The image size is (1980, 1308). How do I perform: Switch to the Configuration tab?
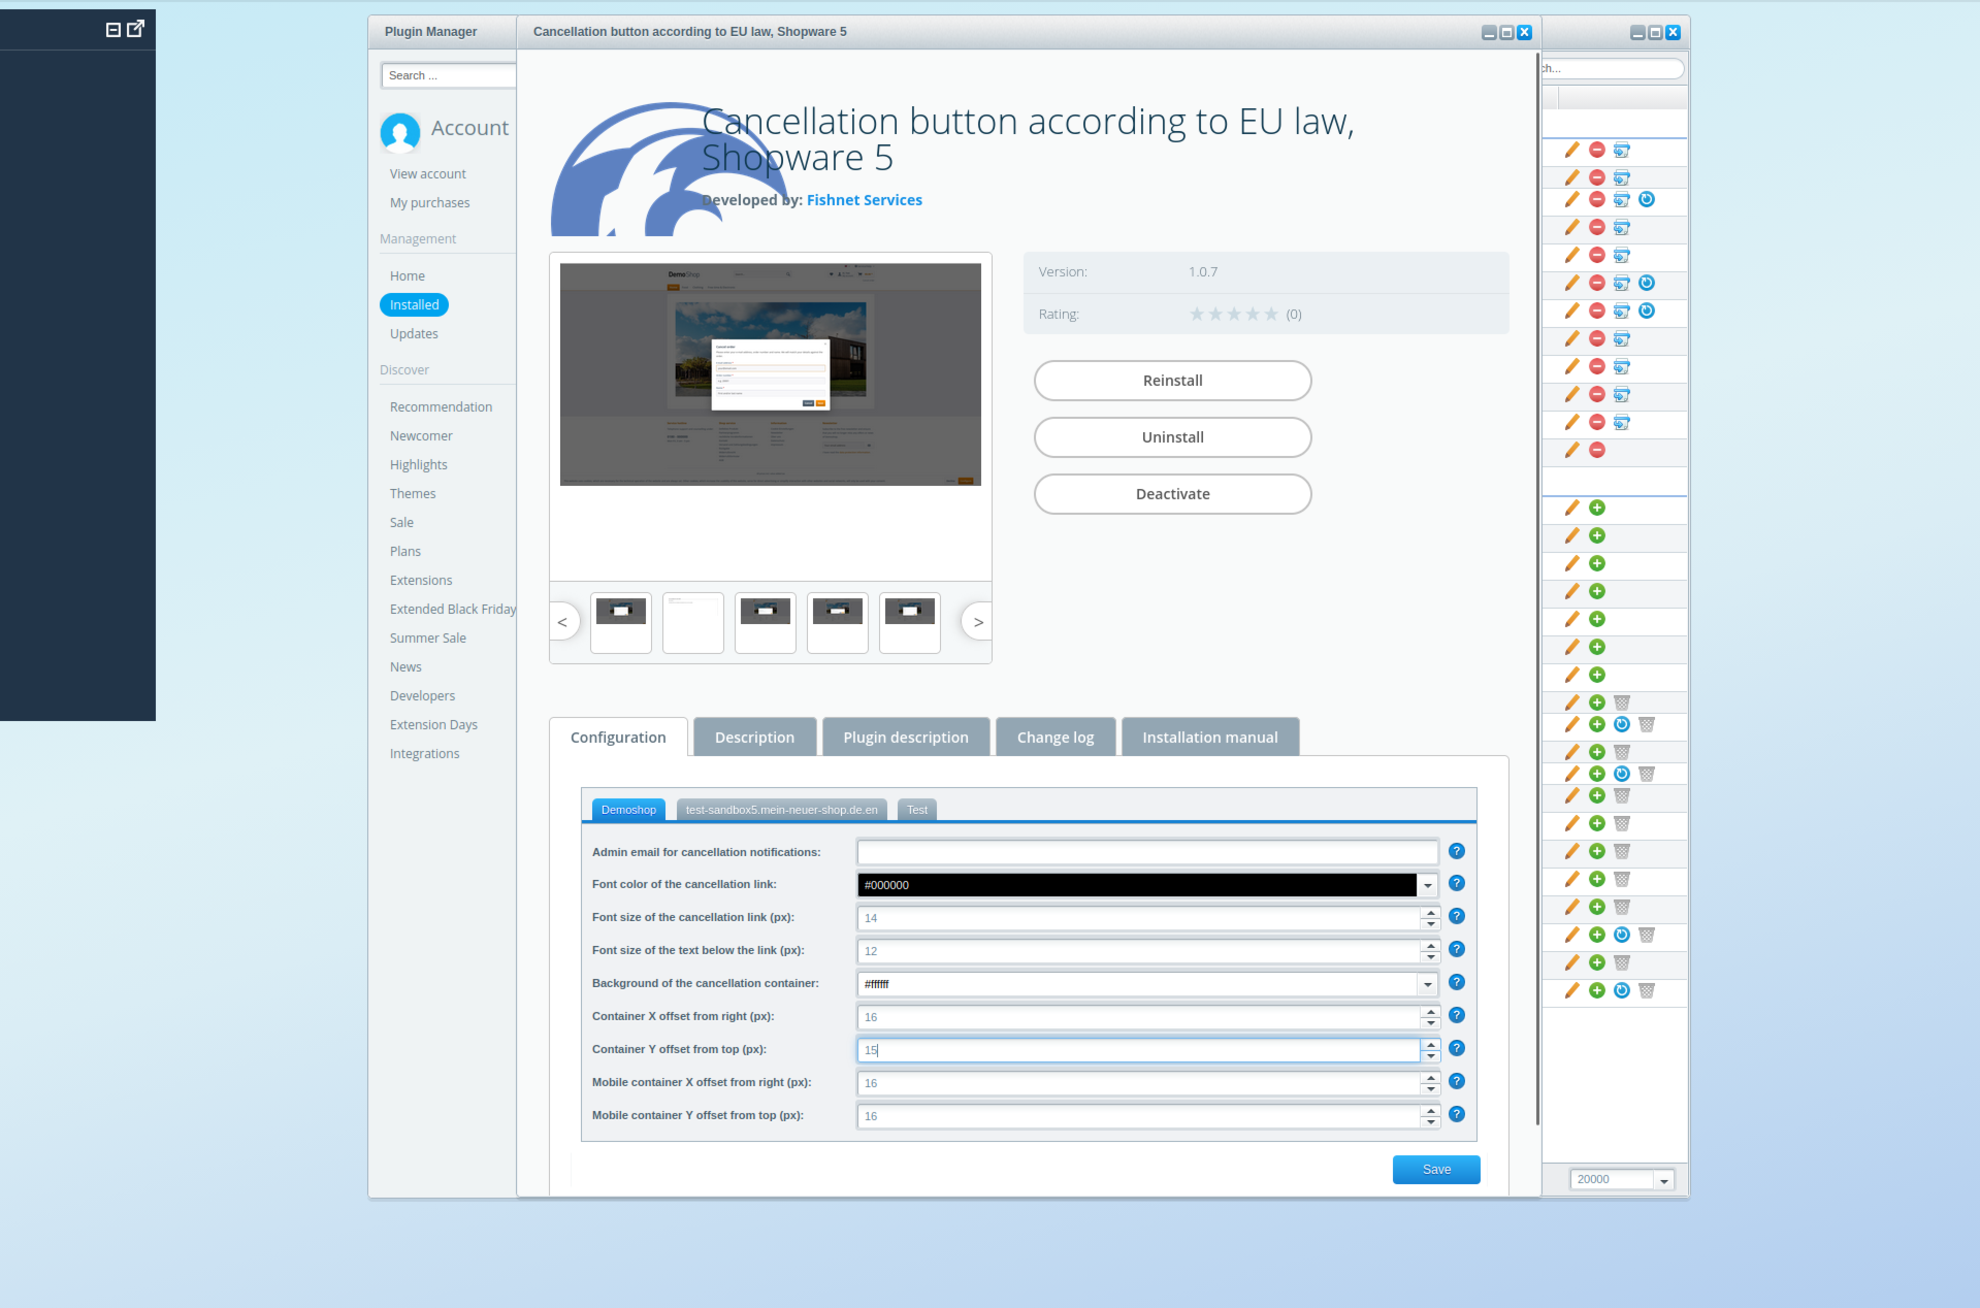tap(618, 737)
